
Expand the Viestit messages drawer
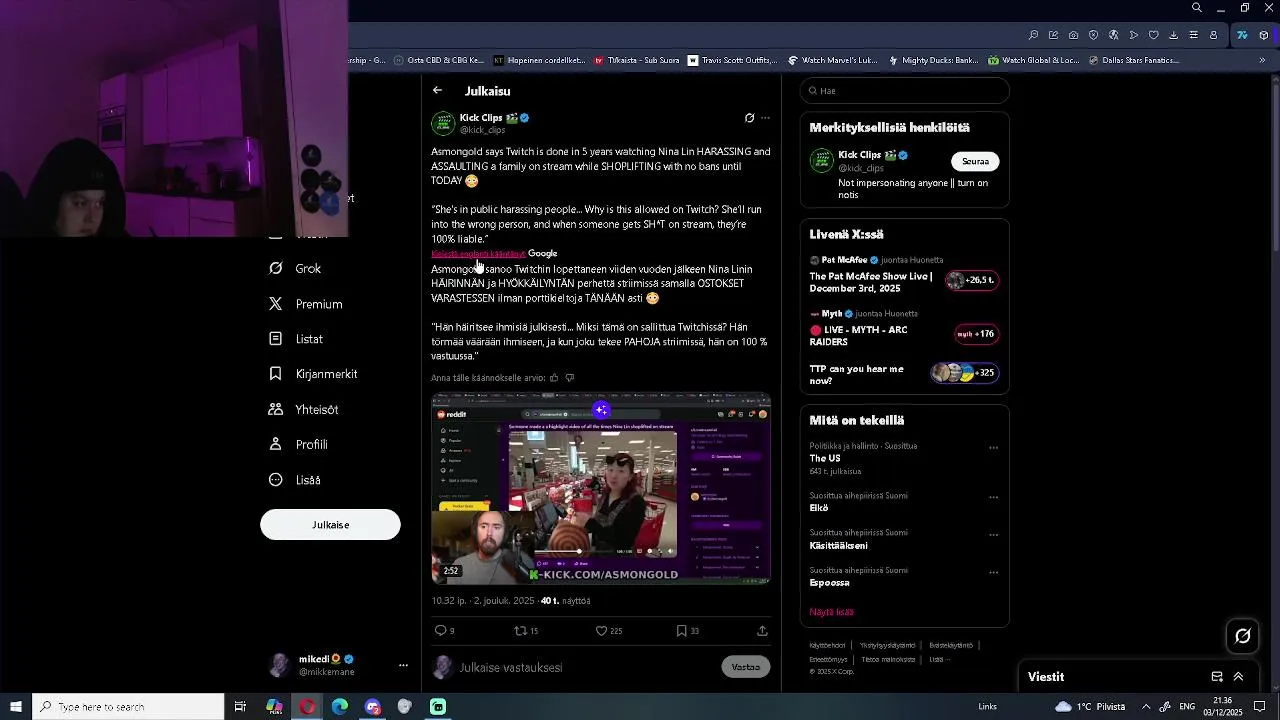(x=1238, y=677)
